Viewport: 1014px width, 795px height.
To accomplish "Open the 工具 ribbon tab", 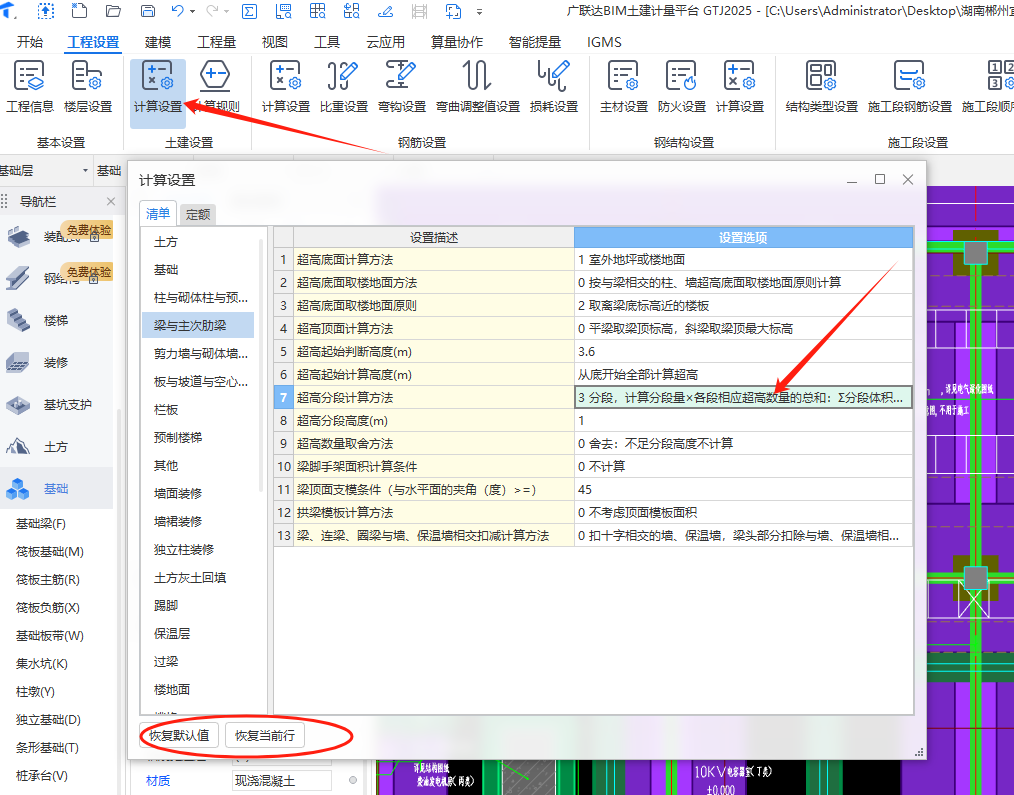I will tap(327, 42).
